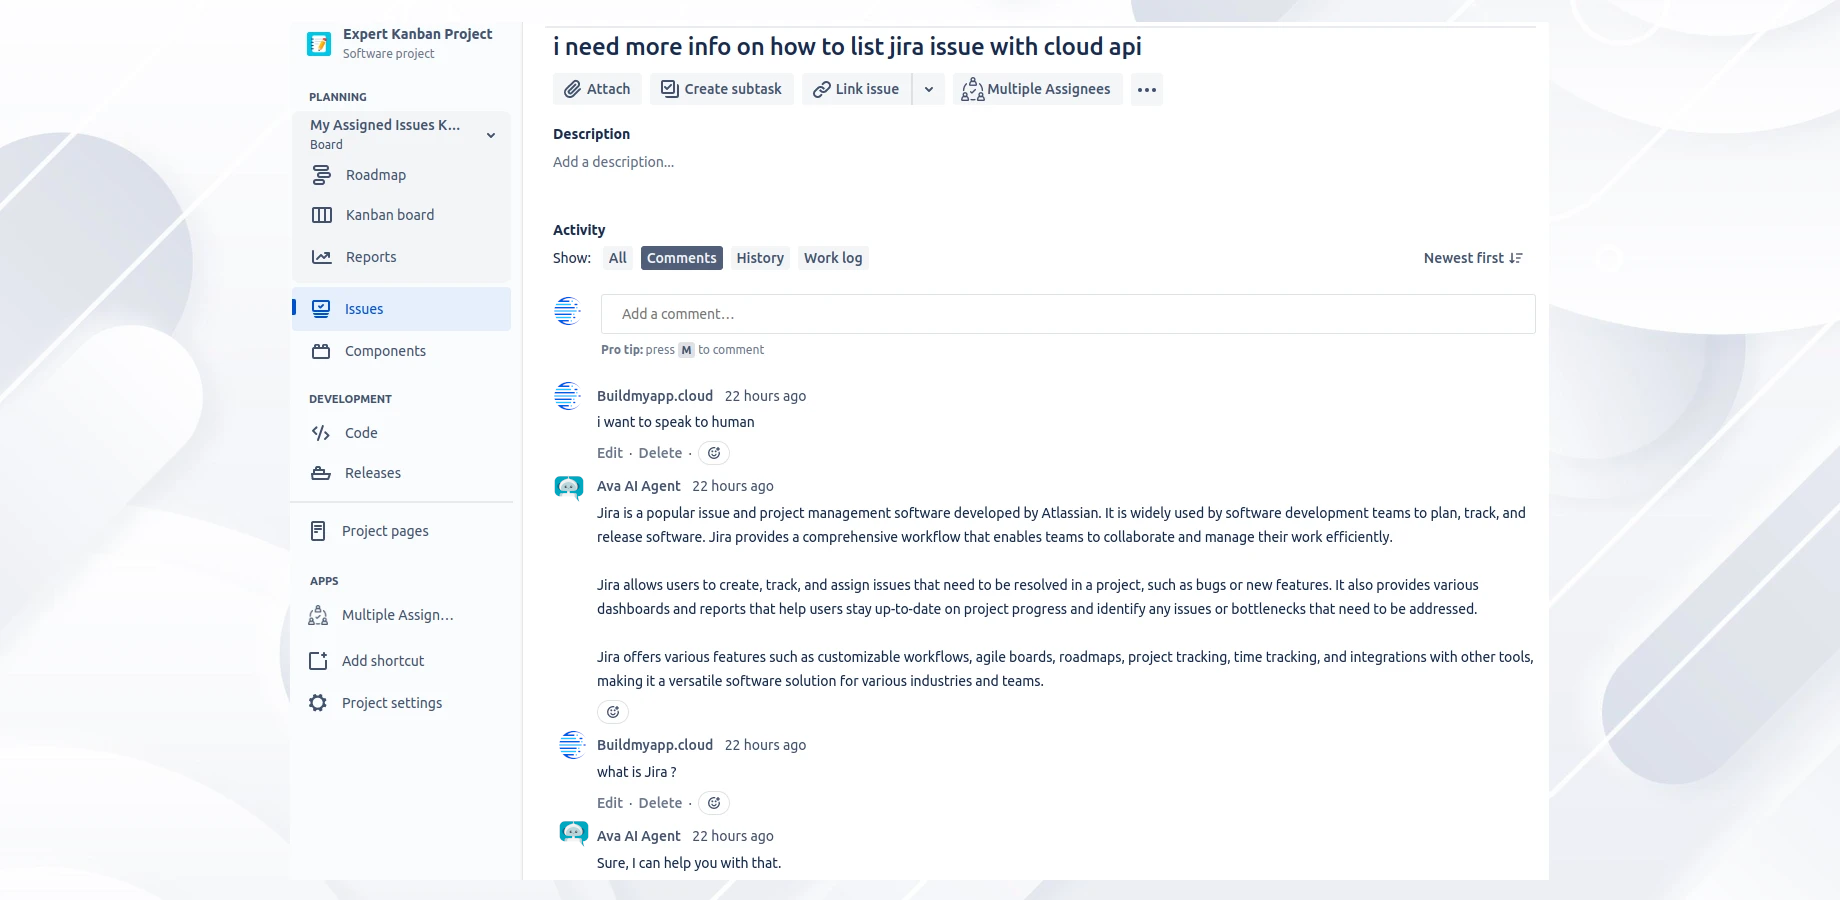The height and width of the screenshot is (900, 1840).
Task: Show only Comments in activity
Action: pos(681,258)
